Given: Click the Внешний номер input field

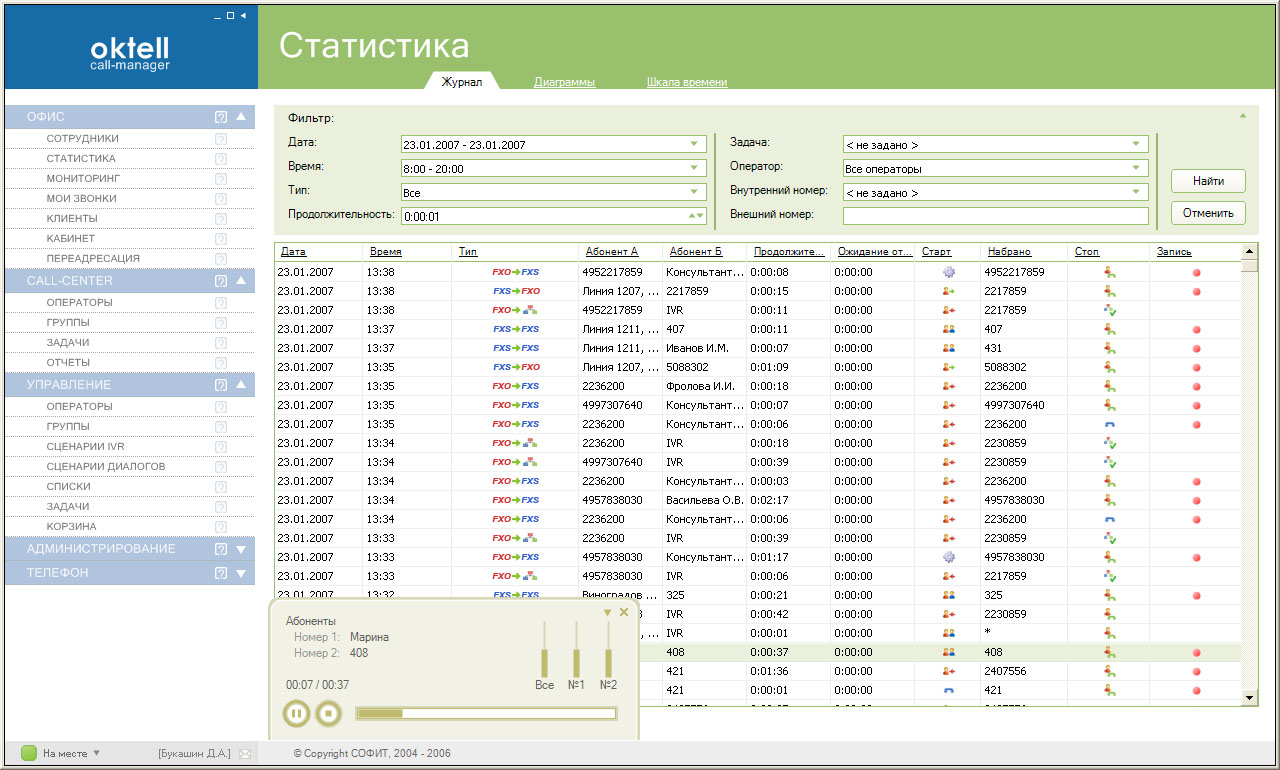Looking at the screenshot, I should click(x=996, y=216).
